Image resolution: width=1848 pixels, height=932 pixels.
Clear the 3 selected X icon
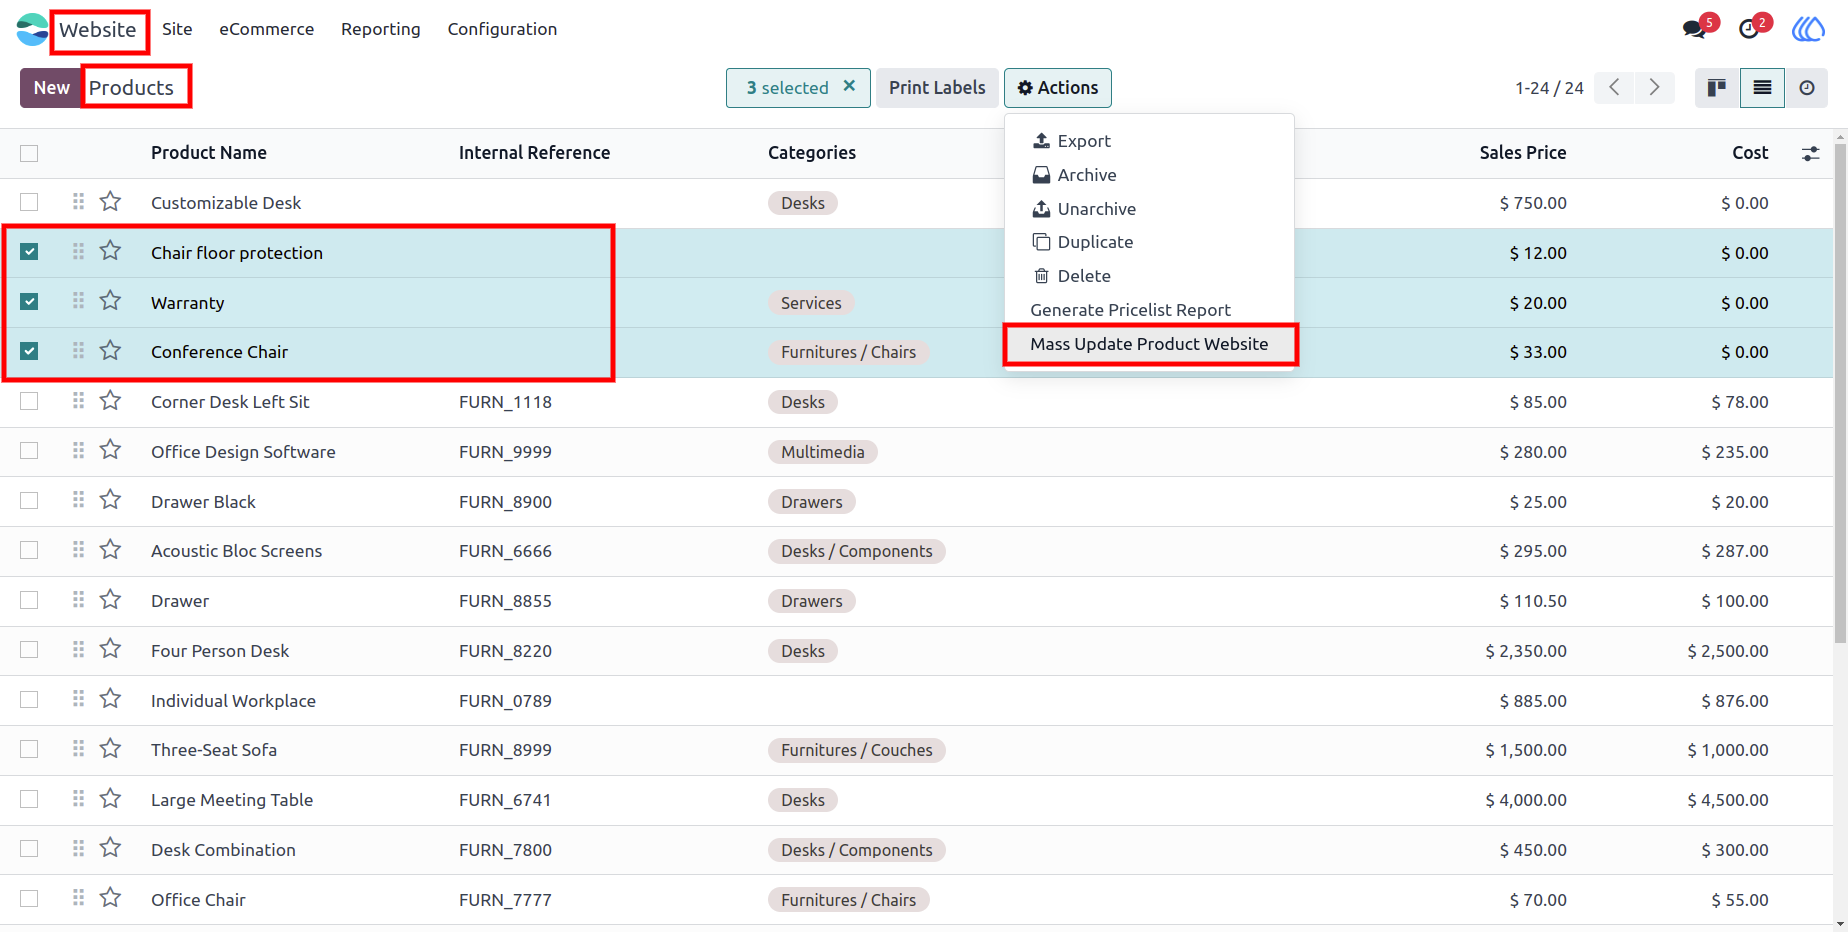pyautogui.click(x=849, y=86)
